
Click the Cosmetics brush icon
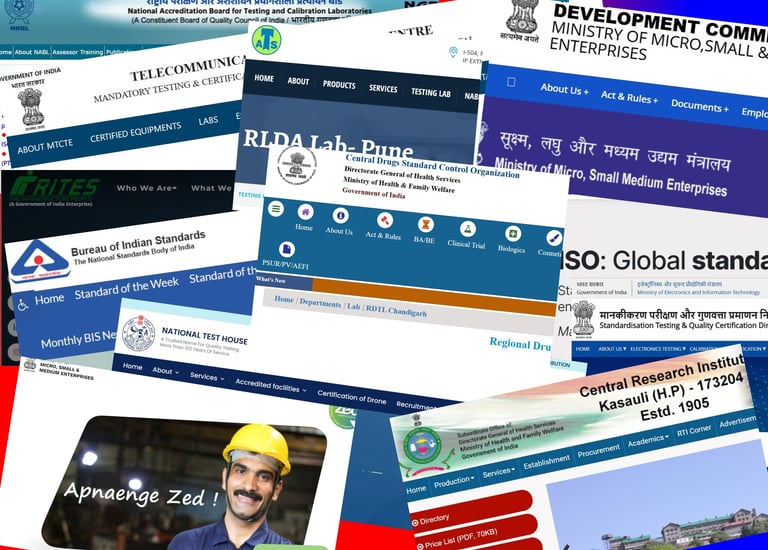tap(554, 238)
